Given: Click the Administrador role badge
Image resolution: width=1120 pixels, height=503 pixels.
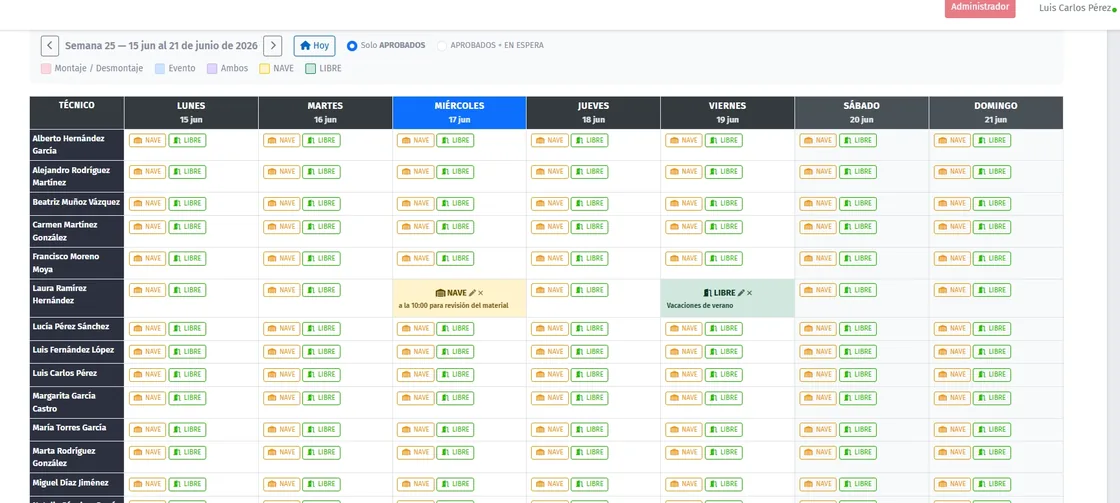Looking at the screenshot, I should 980,7.
